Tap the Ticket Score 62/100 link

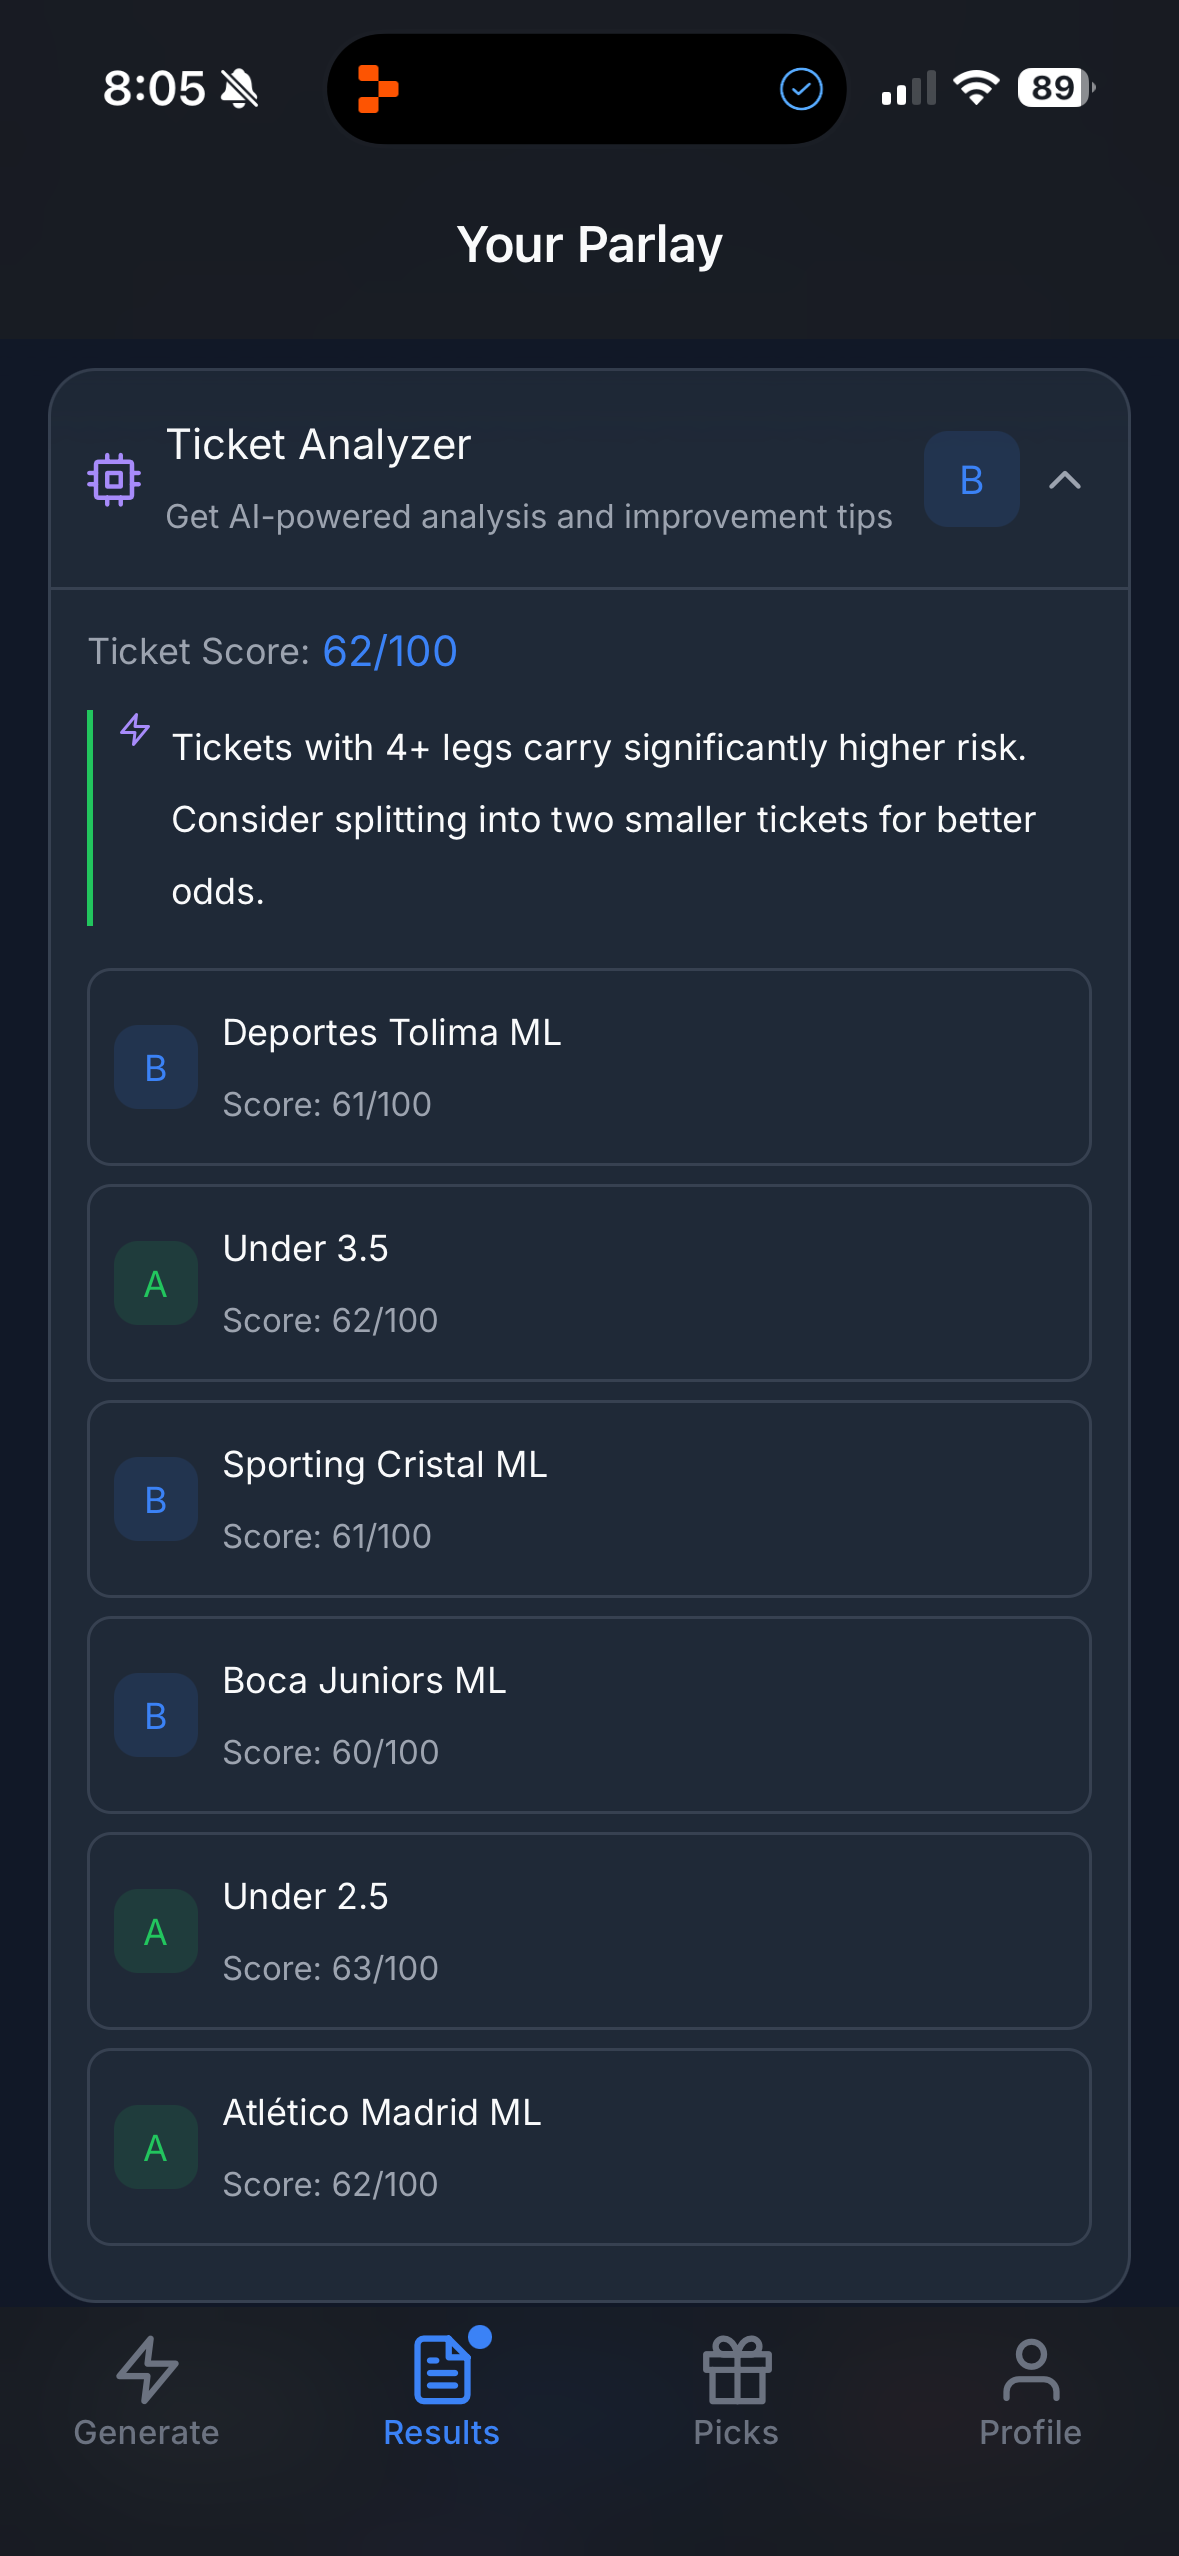pyautogui.click(x=388, y=650)
